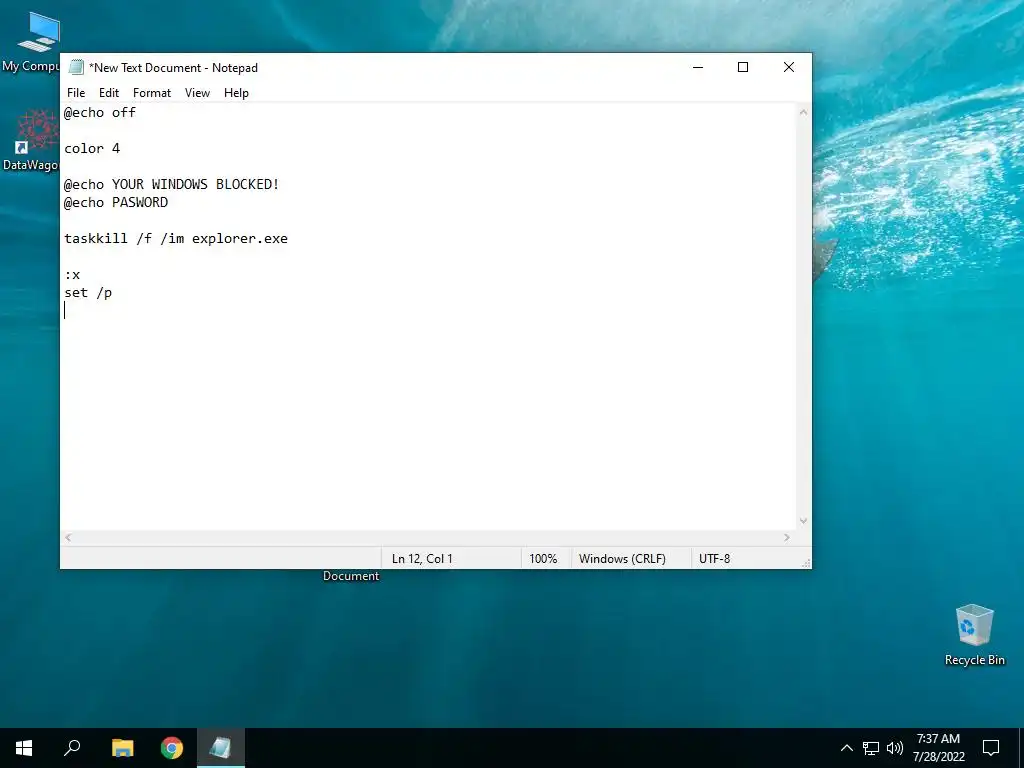Viewport: 1024px width, 768px height.
Task: Click vertical scrollbar up arrow
Action: point(803,112)
